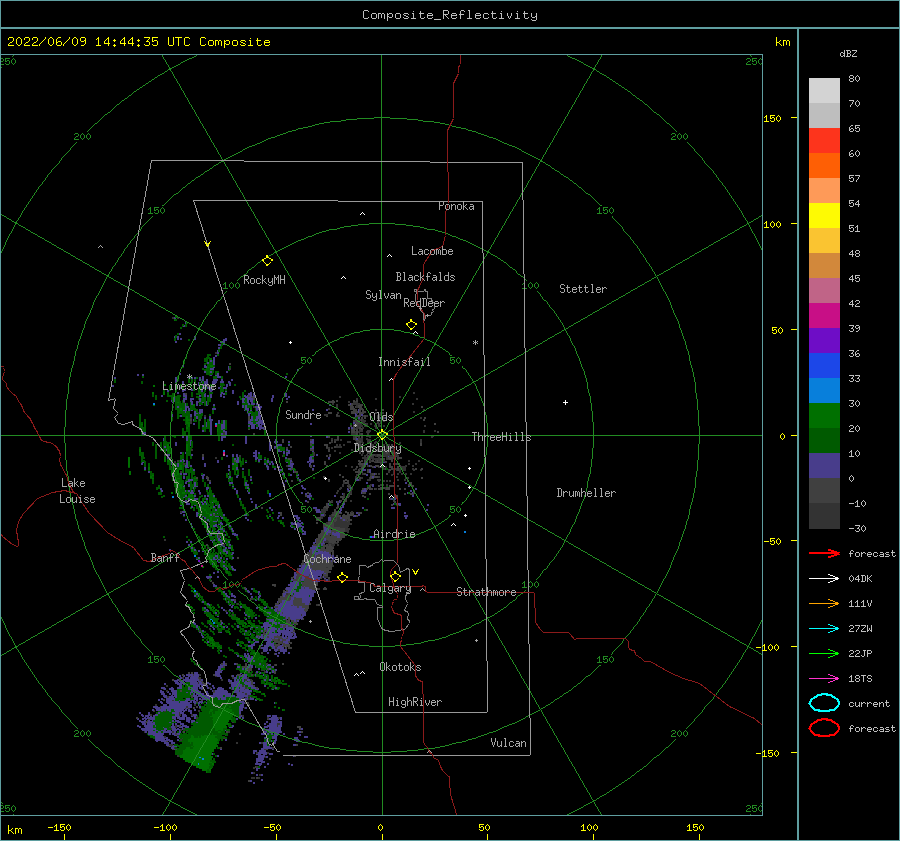
Task: Click the Okotoks town label
Action: click(401, 667)
